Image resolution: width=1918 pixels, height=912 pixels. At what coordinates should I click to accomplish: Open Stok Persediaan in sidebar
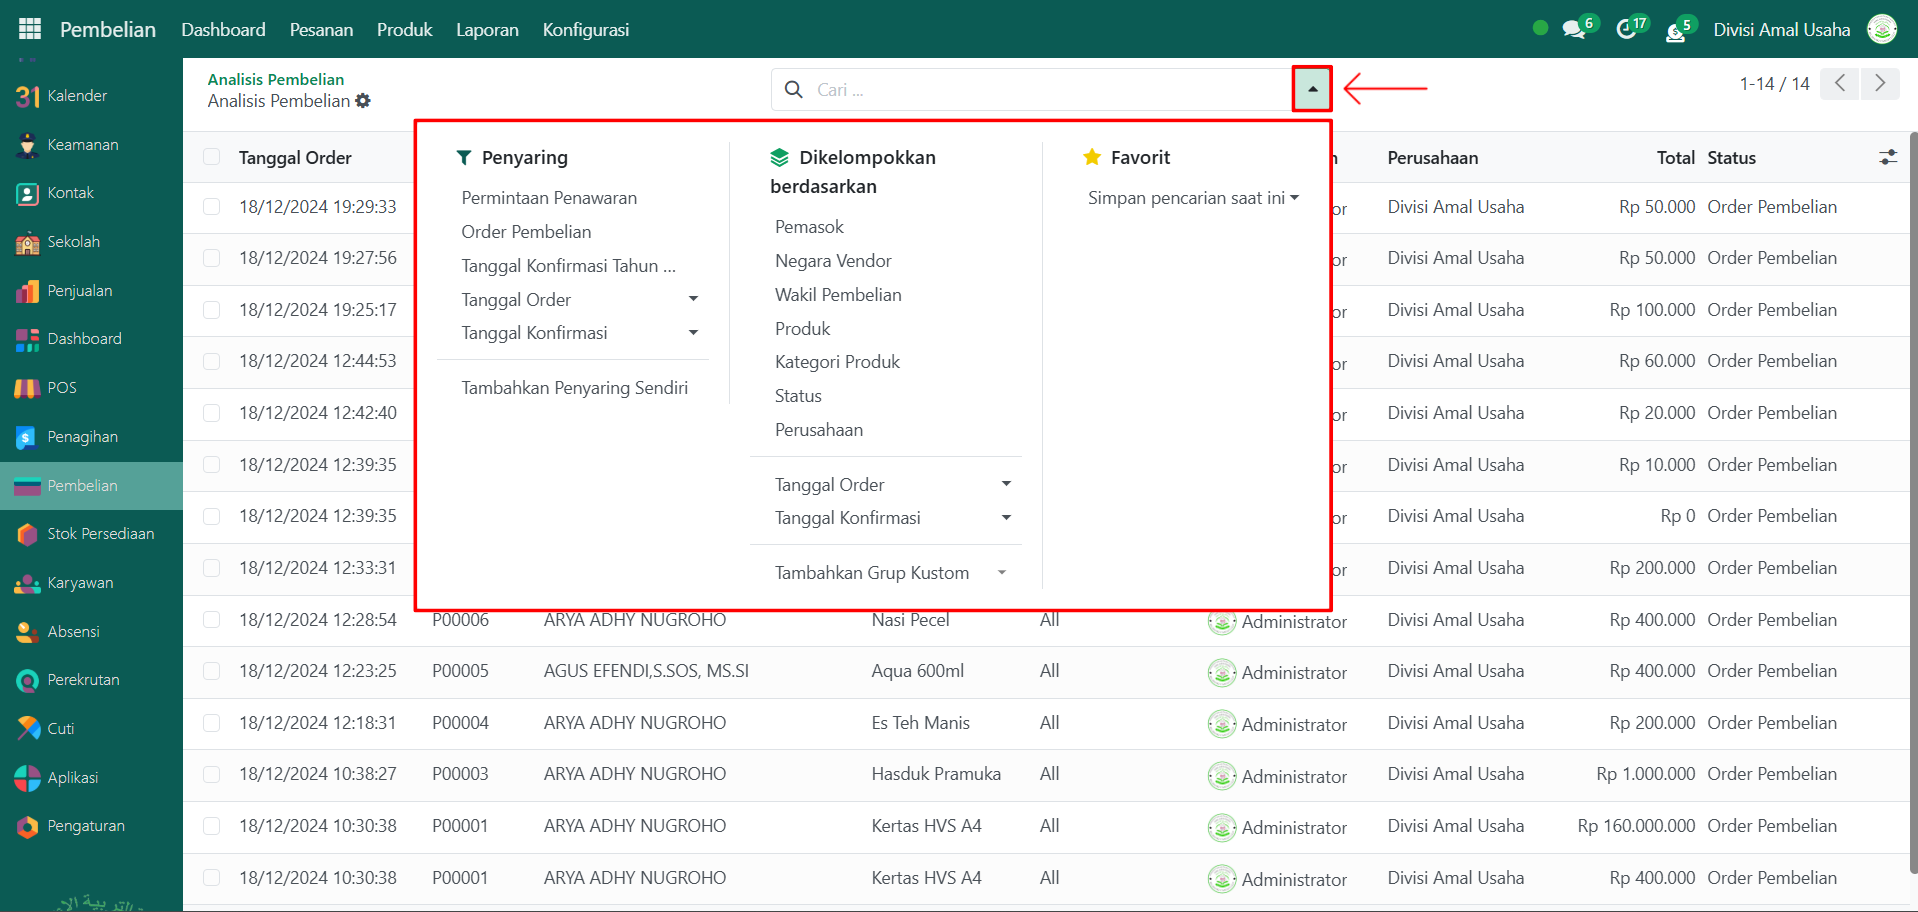click(x=100, y=534)
